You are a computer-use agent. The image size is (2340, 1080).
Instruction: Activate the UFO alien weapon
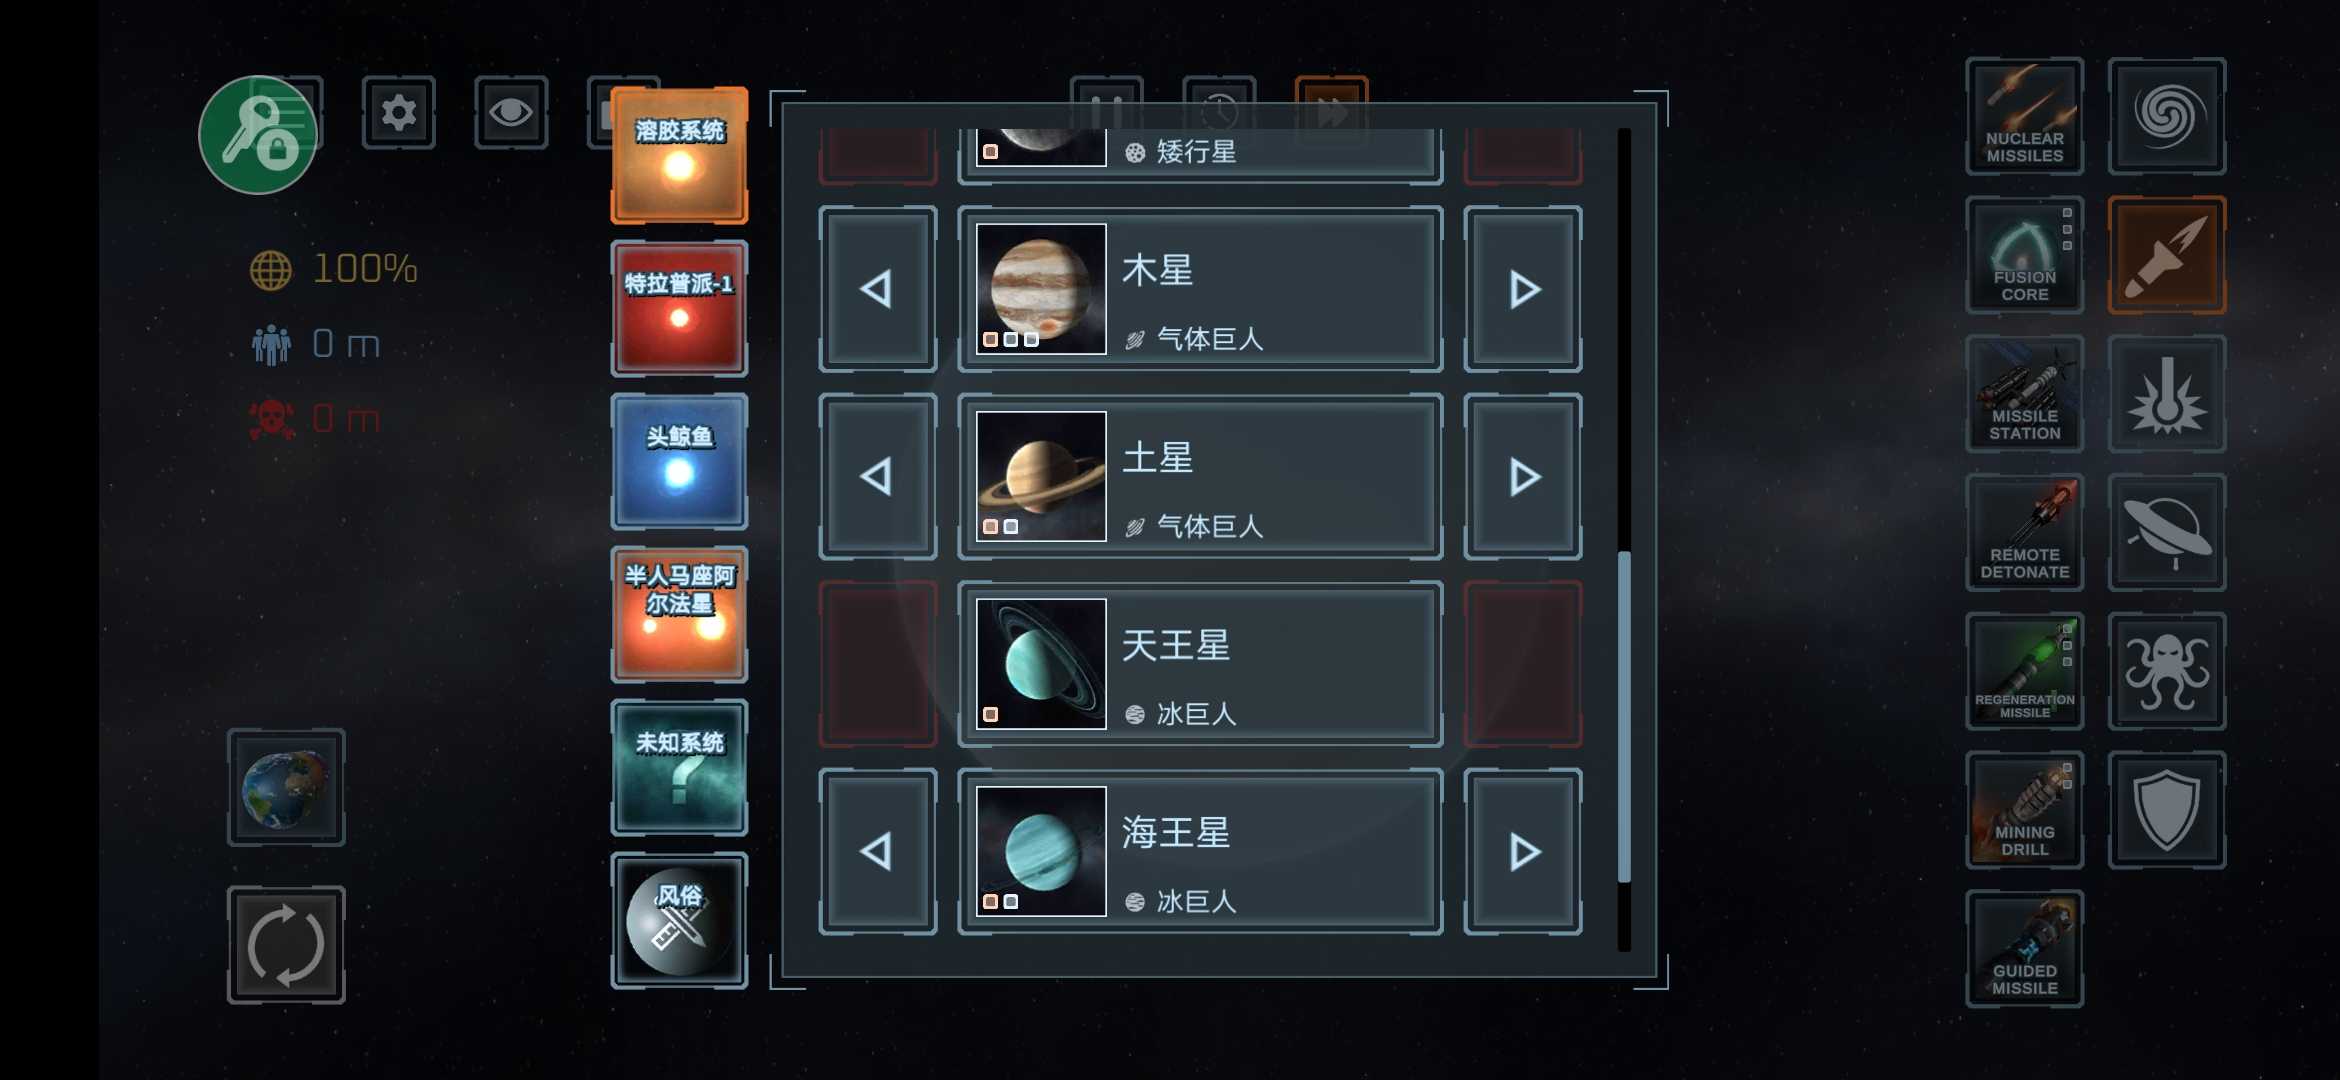pos(2166,533)
